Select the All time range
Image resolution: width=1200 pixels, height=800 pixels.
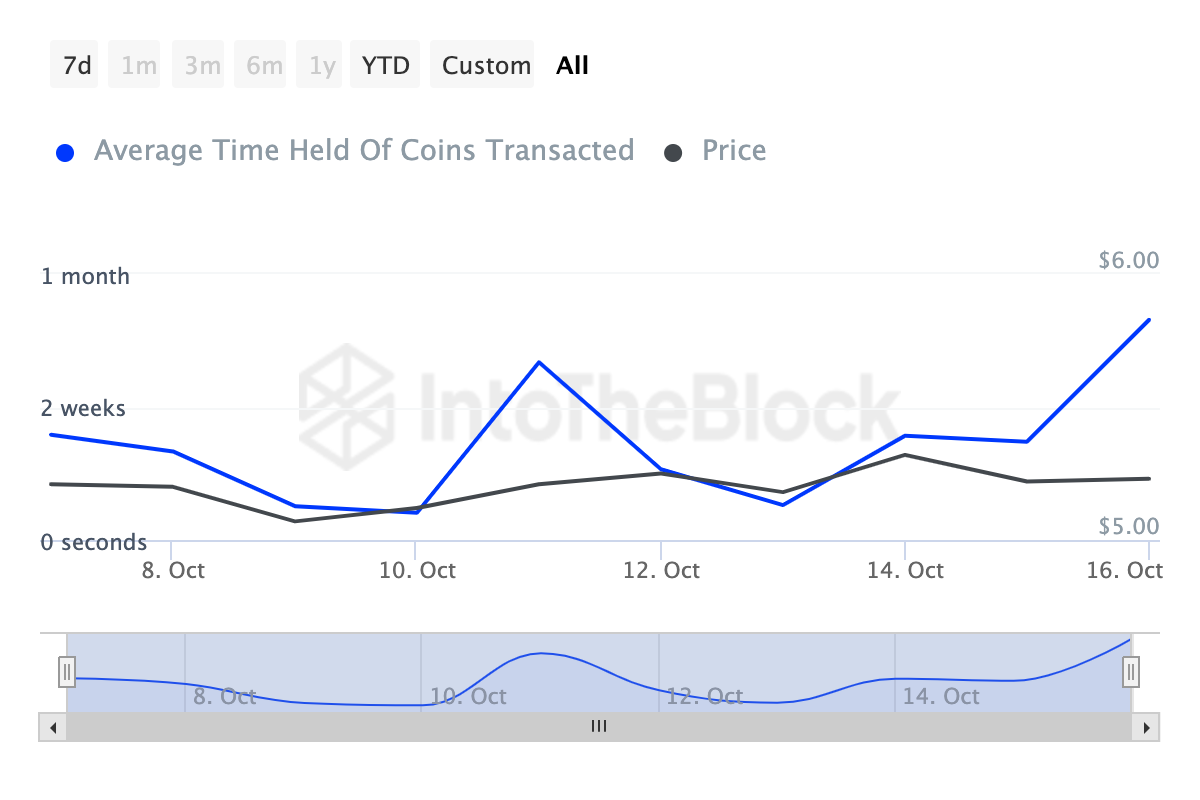(572, 66)
